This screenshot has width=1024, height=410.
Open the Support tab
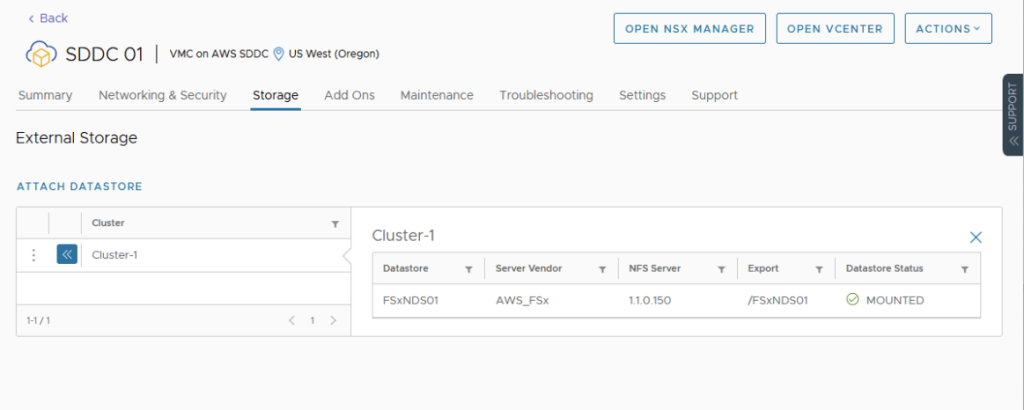click(714, 95)
